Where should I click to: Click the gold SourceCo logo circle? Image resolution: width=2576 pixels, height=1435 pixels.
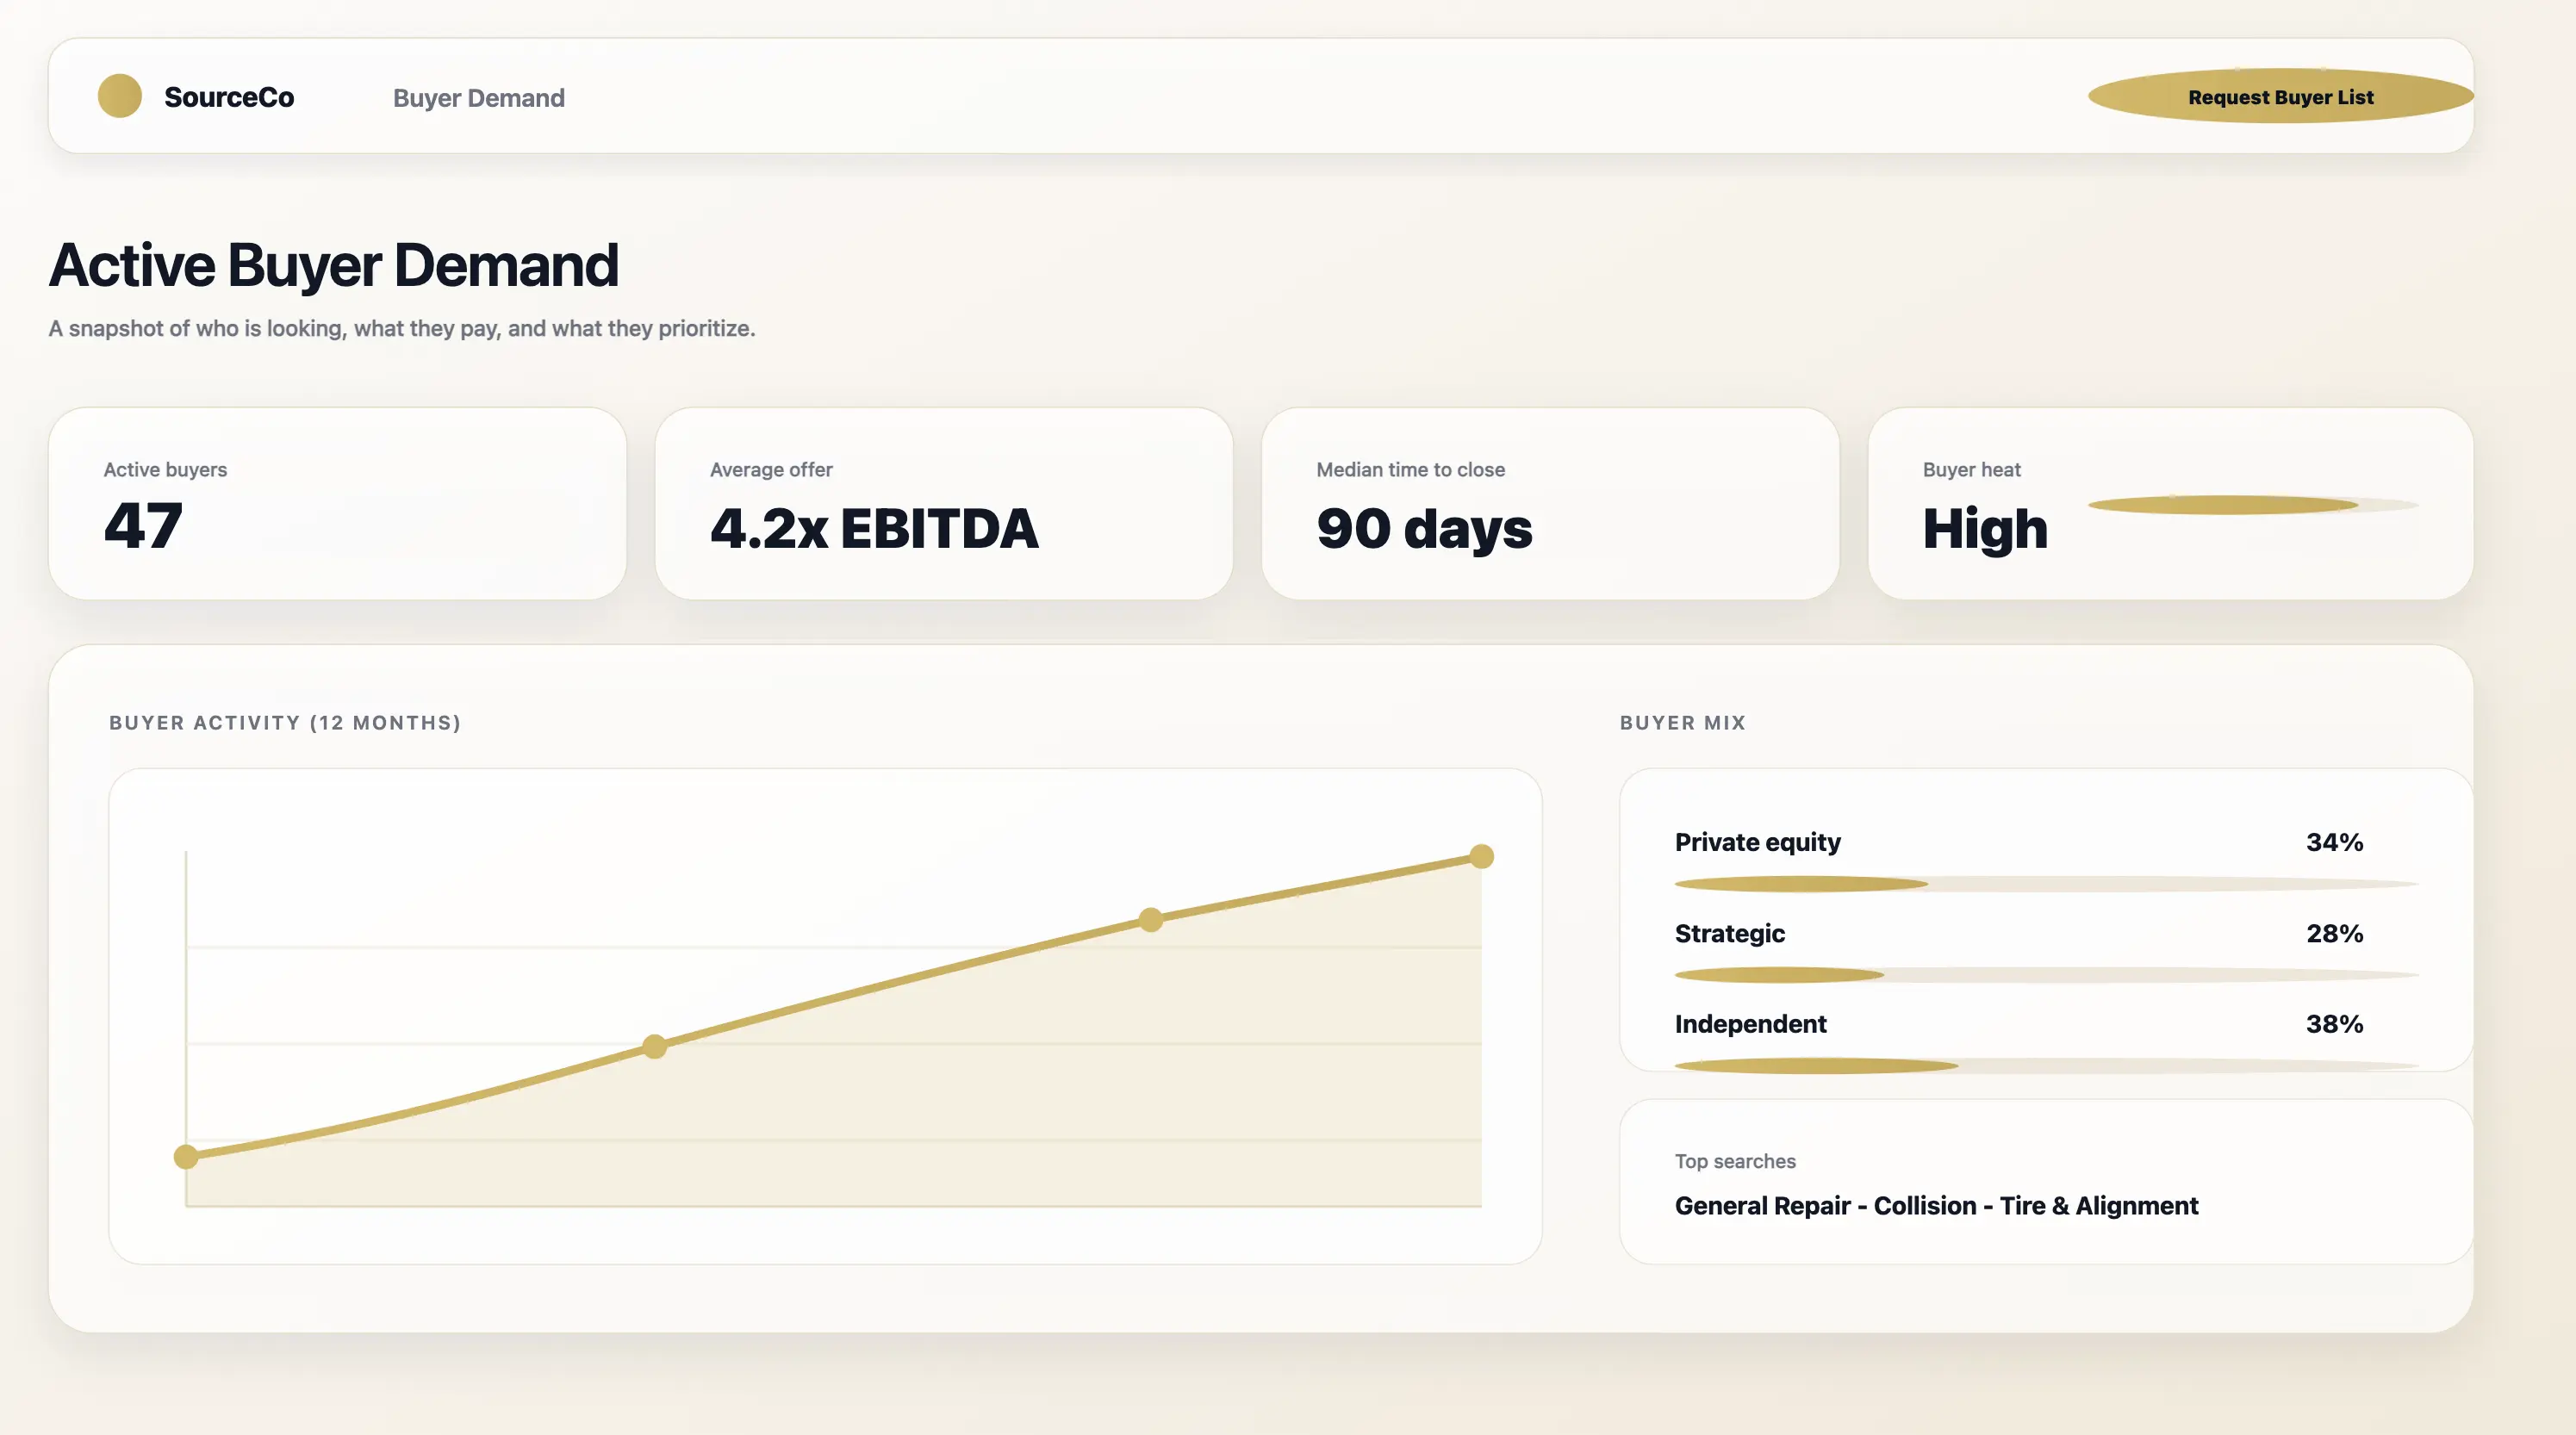tap(120, 96)
